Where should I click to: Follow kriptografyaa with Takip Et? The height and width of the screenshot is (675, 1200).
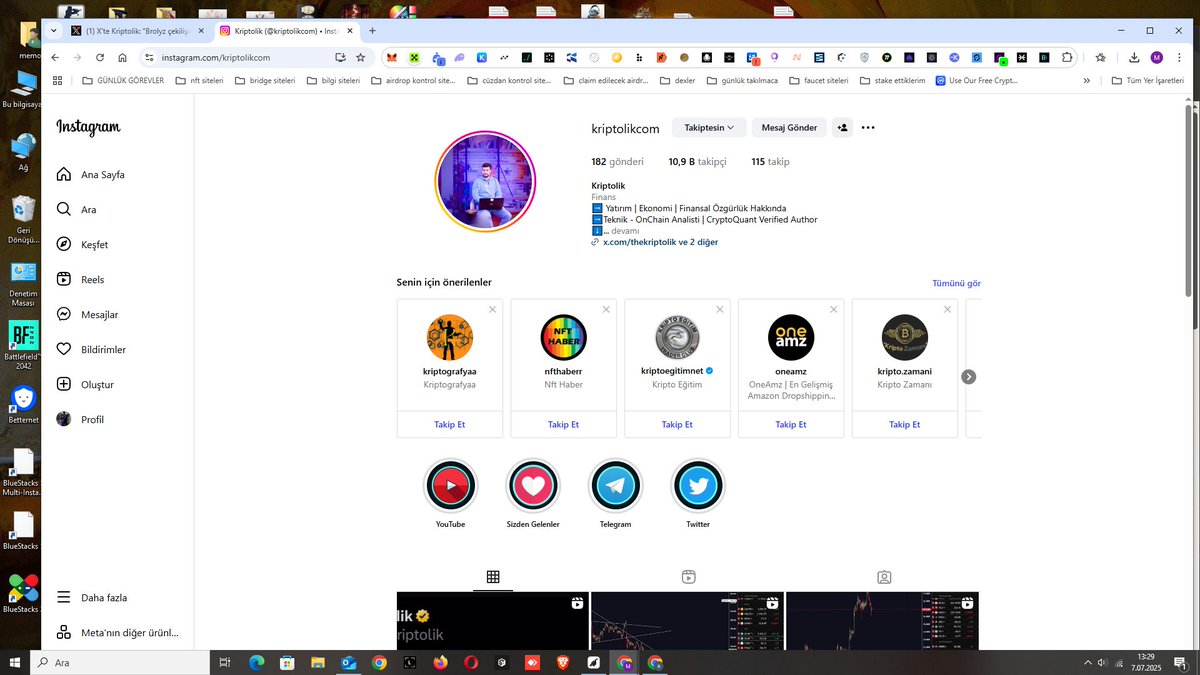449,424
